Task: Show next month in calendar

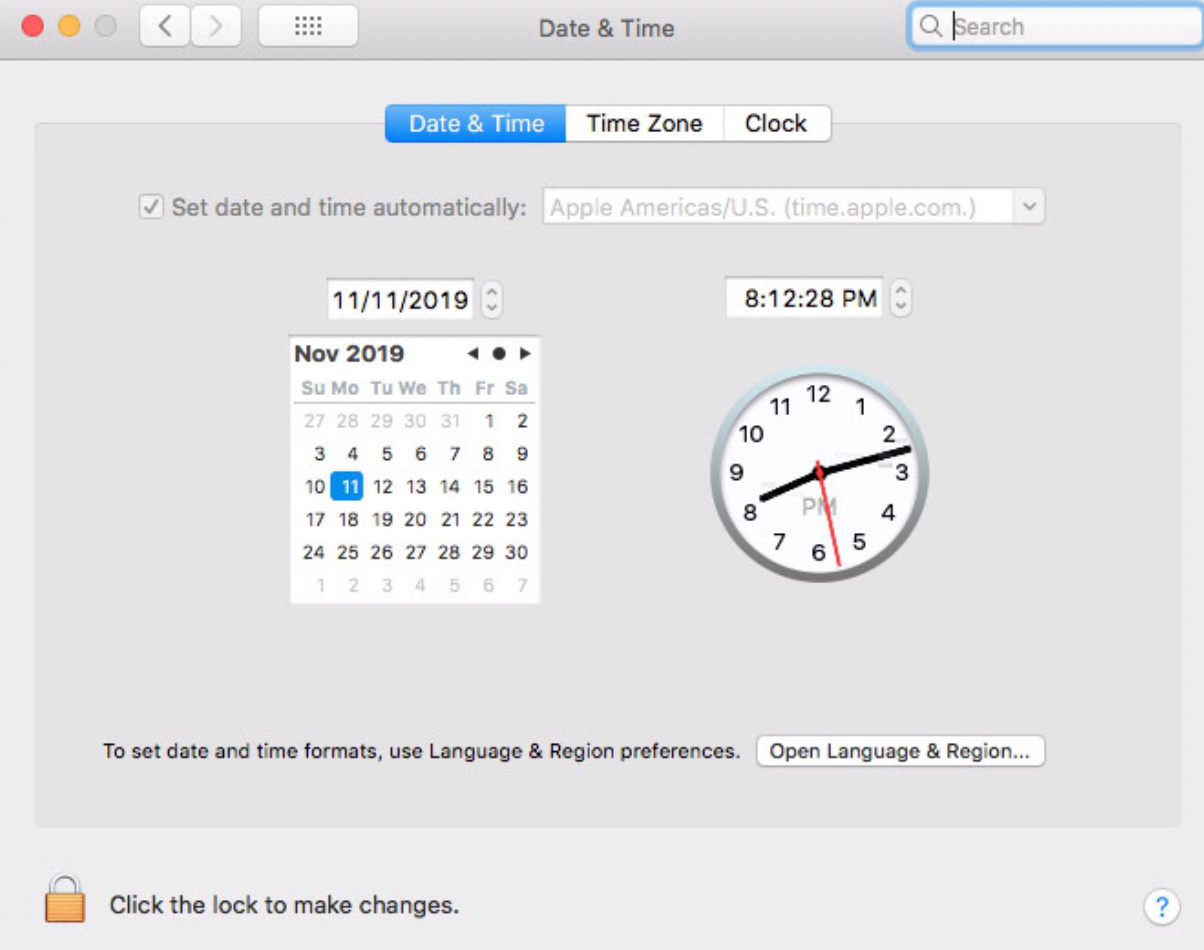Action: tap(525, 354)
